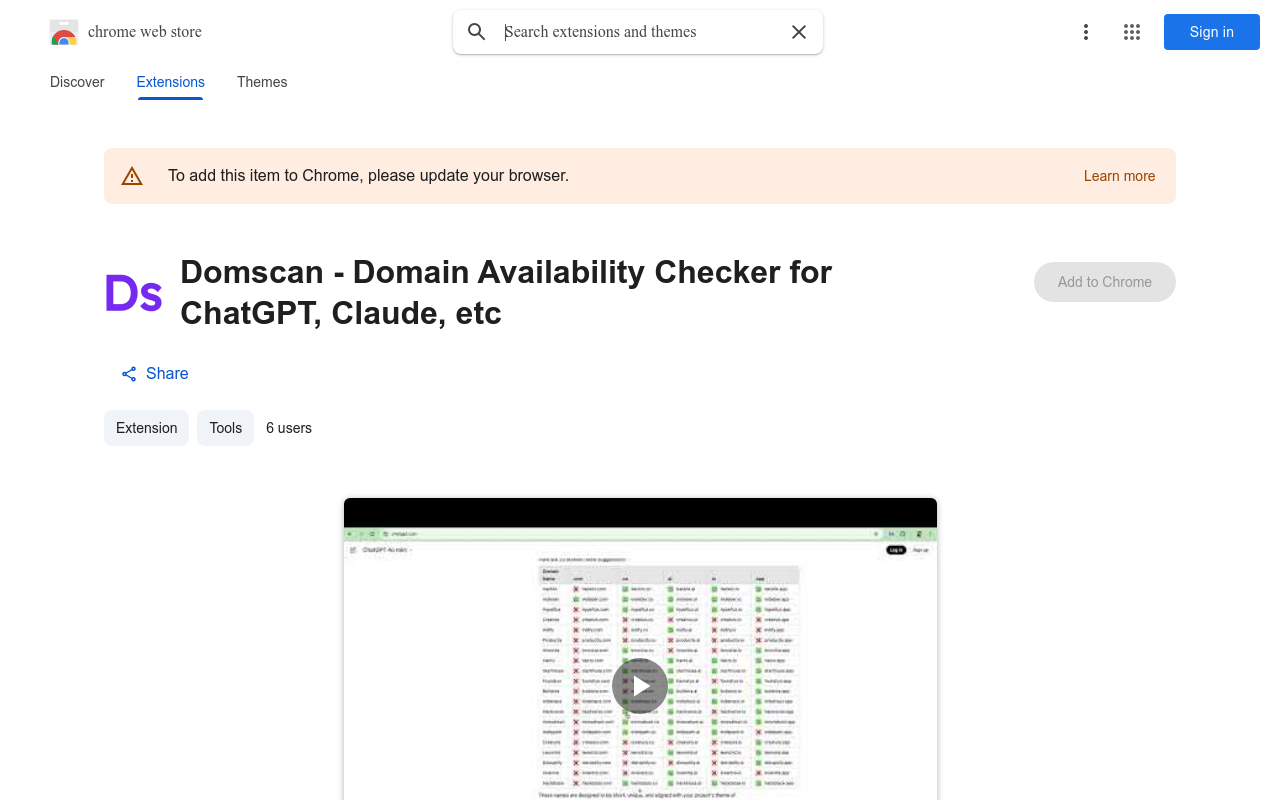Open the Discover tab
This screenshot has height=800, width=1280.
click(77, 82)
